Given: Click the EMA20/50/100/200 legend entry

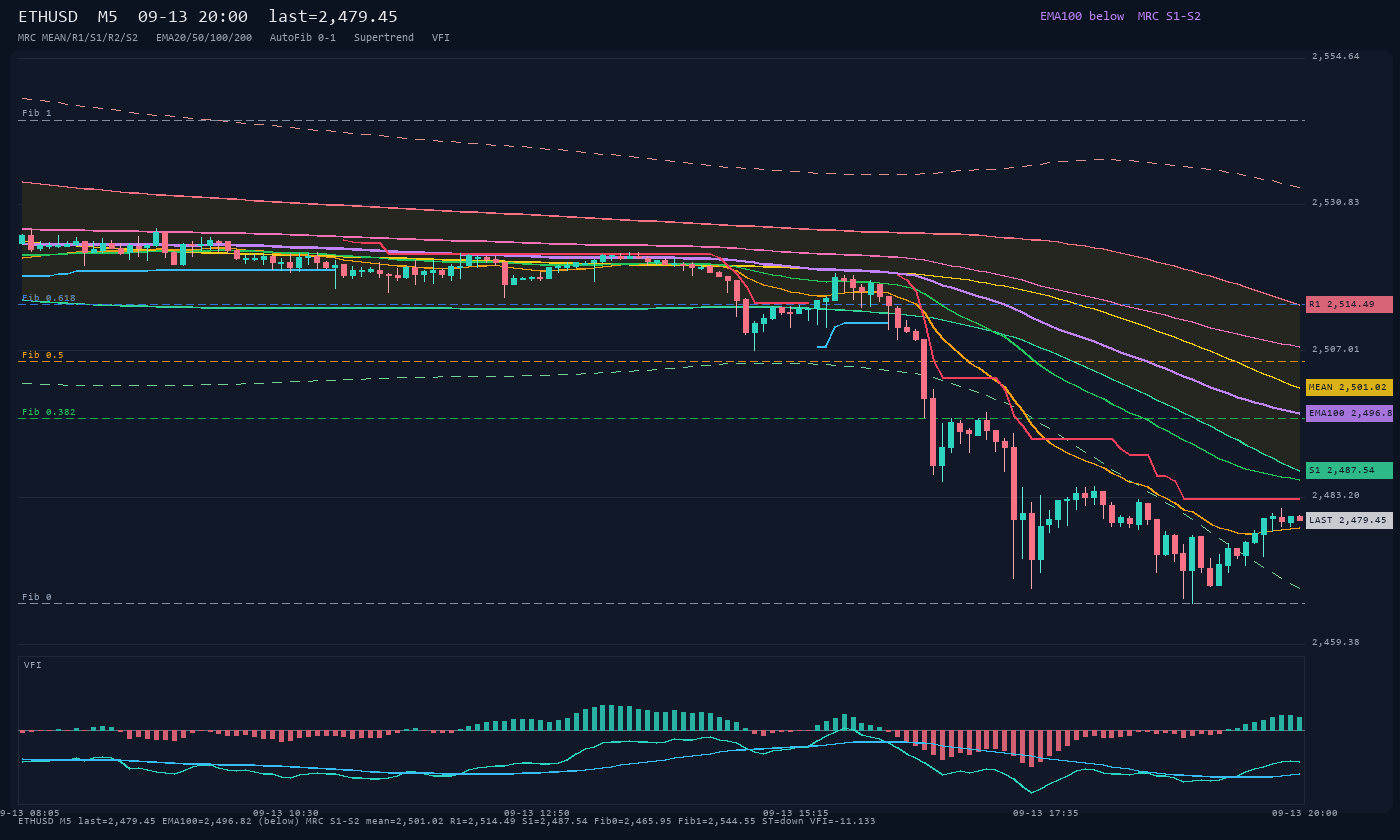Looking at the screenshot, I should tap(204, 37).
